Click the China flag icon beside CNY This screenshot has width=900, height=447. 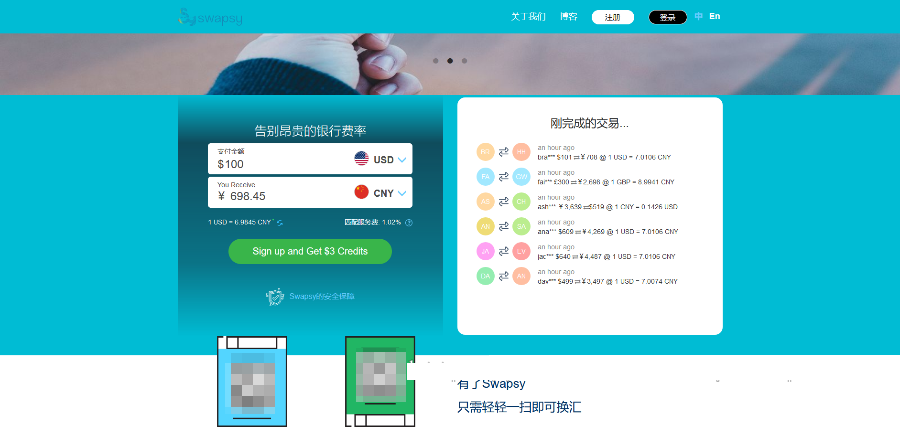[362, 192]
